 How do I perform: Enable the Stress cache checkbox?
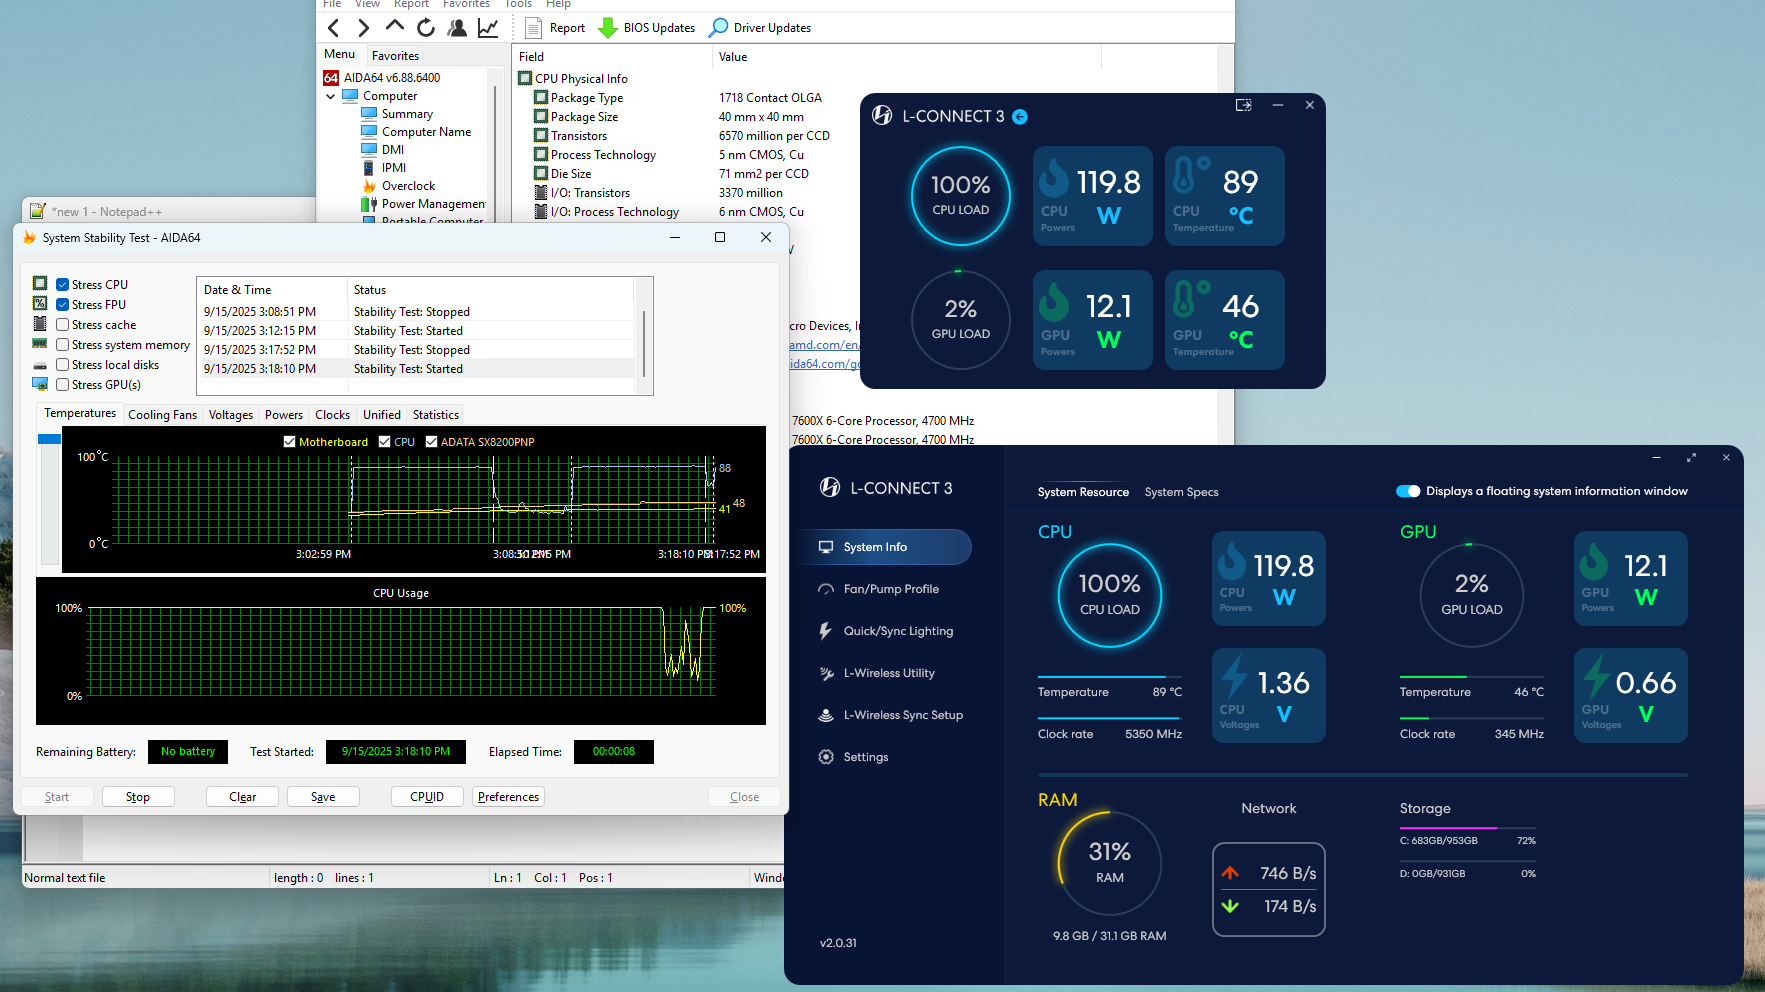[x=63, y=325]
